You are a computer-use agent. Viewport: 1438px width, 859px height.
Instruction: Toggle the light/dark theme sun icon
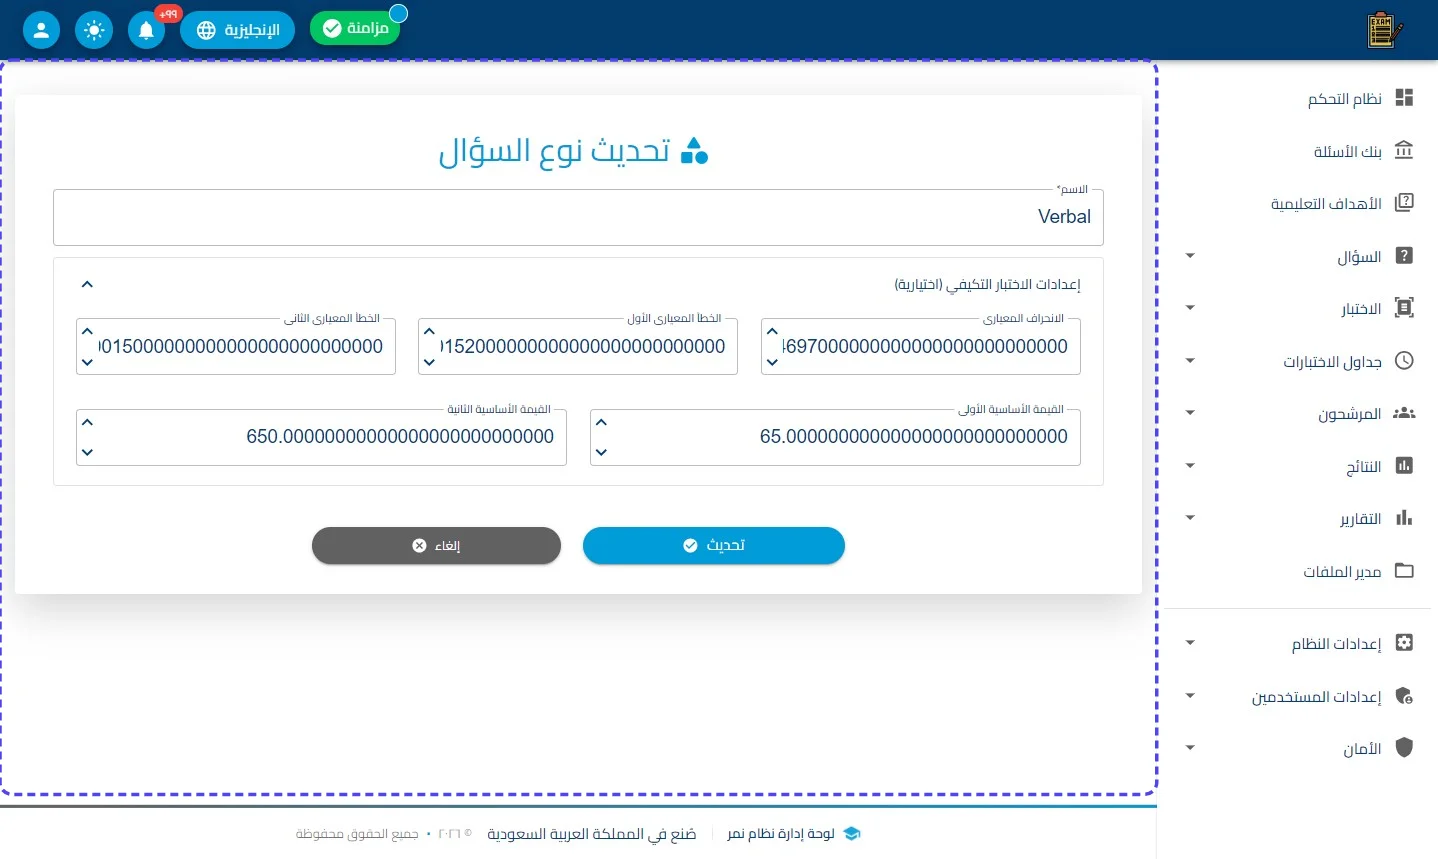pyautogui.click(x=94, y=30)
